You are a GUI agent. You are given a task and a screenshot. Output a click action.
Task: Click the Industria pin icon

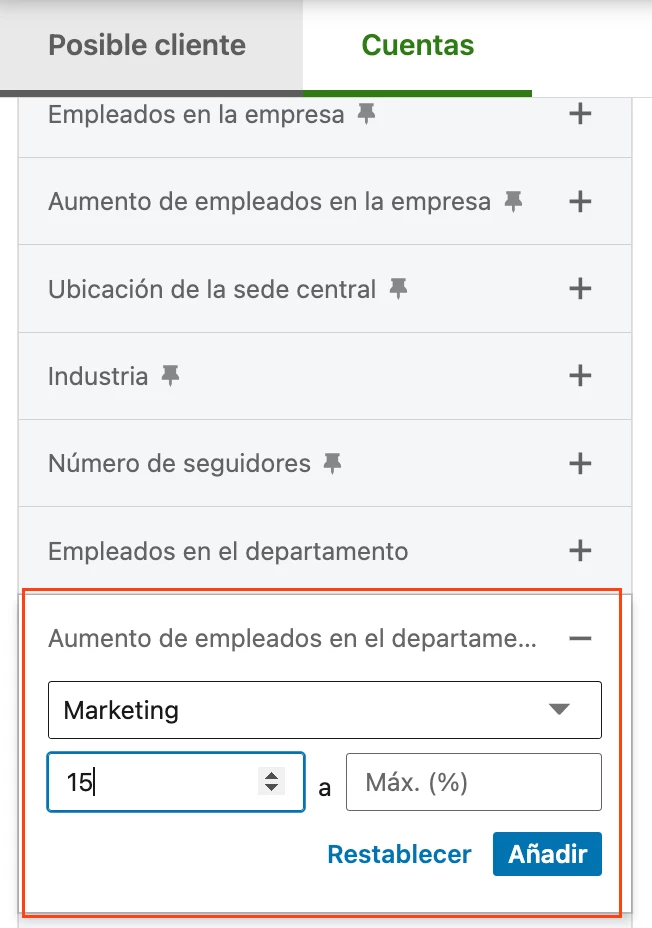coord(170,377)
